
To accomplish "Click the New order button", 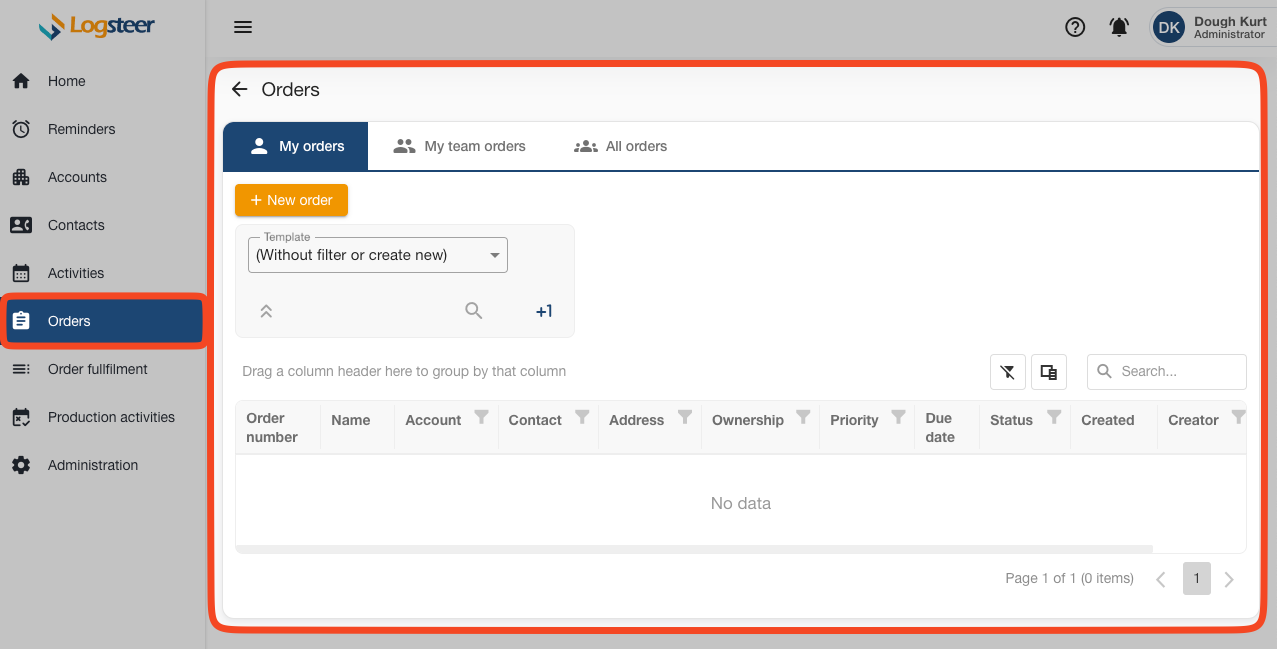I will [291, 200].
